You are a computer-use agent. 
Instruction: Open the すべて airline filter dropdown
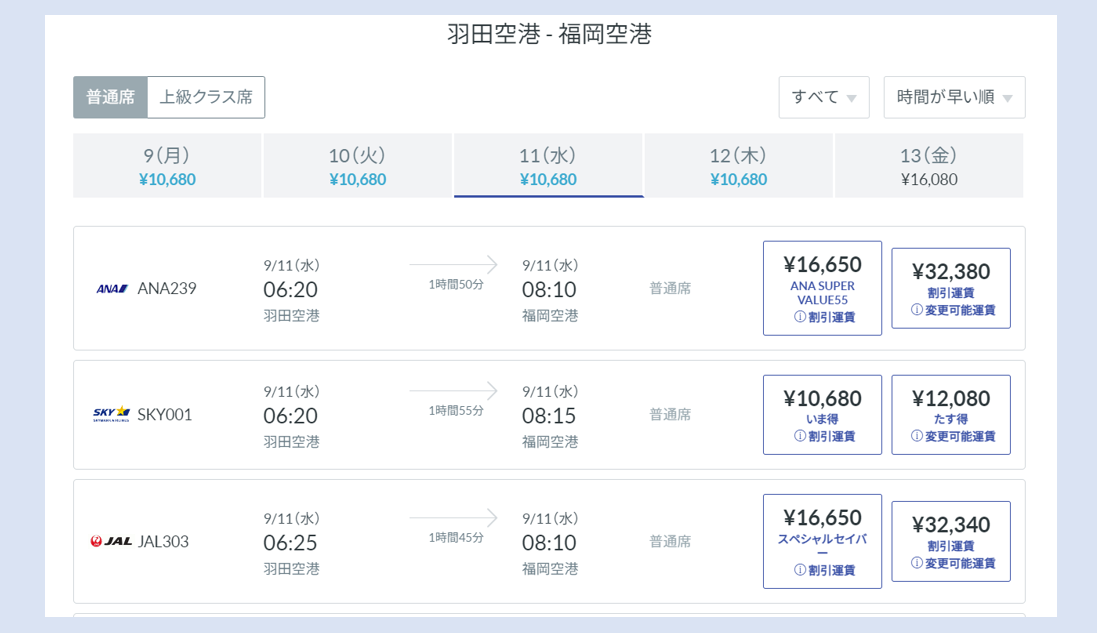pos(823,97)
